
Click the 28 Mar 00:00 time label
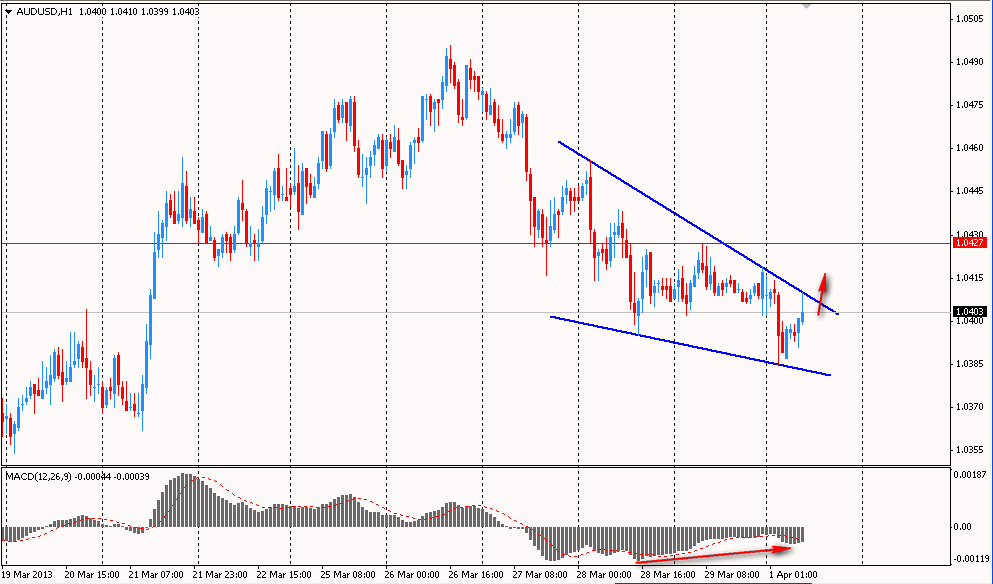(x=605, y=574)
